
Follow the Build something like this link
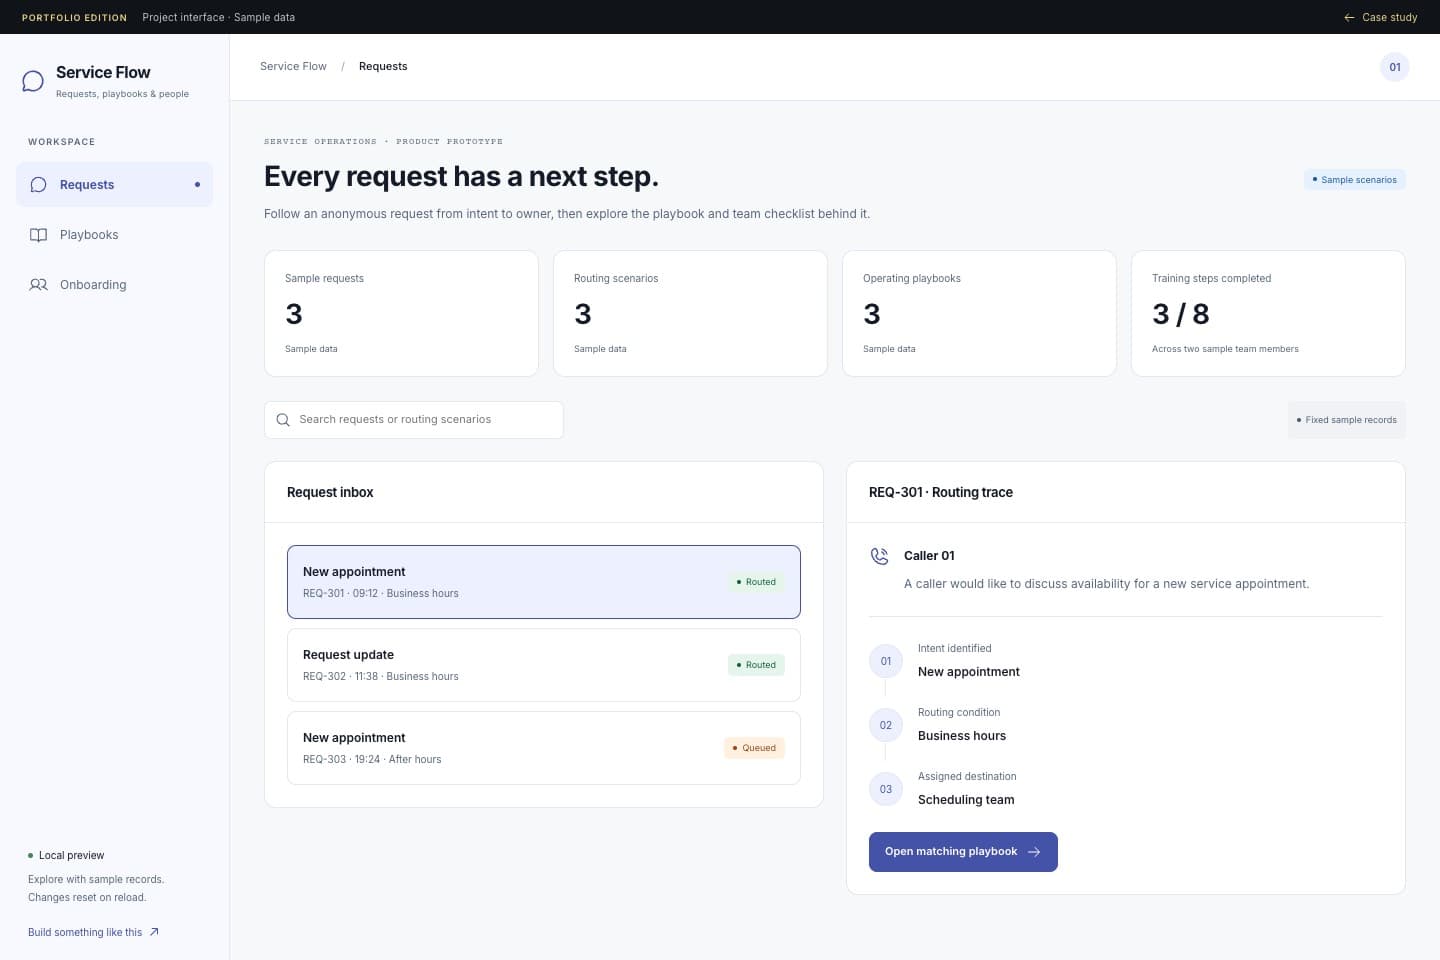pos(93,932)
